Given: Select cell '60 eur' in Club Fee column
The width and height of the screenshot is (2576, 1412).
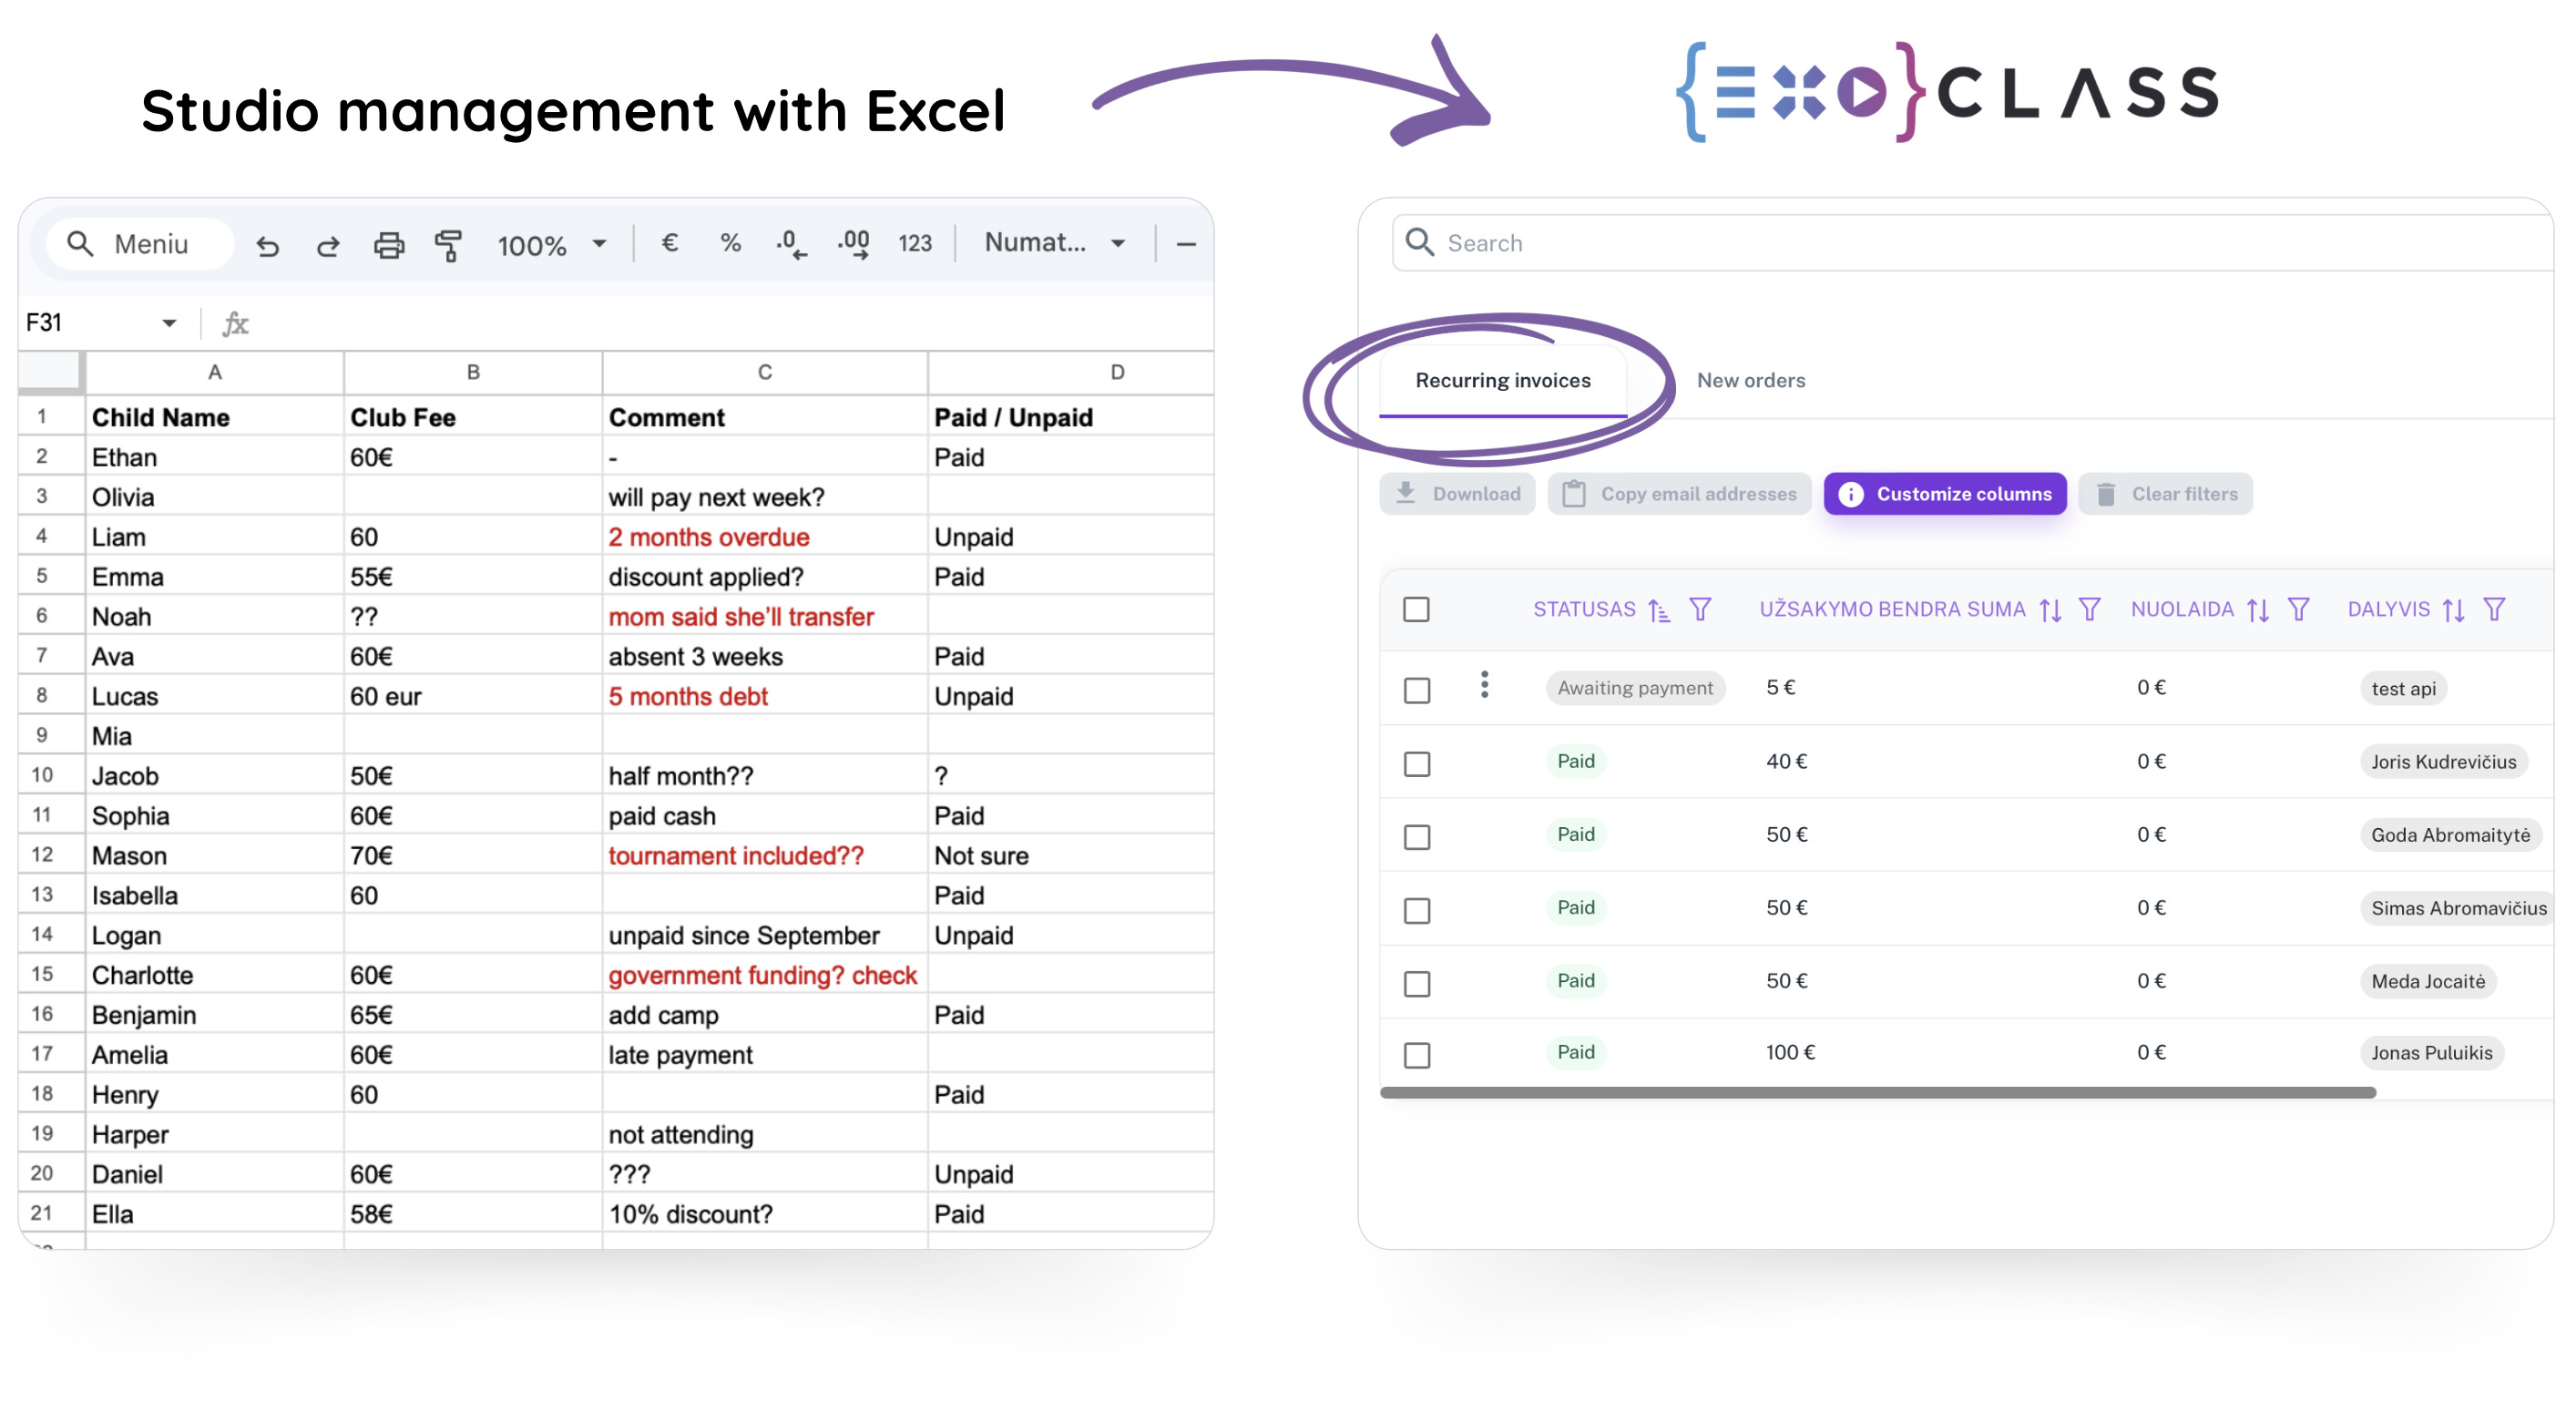Looking at the screenshot, I should 473,696.
